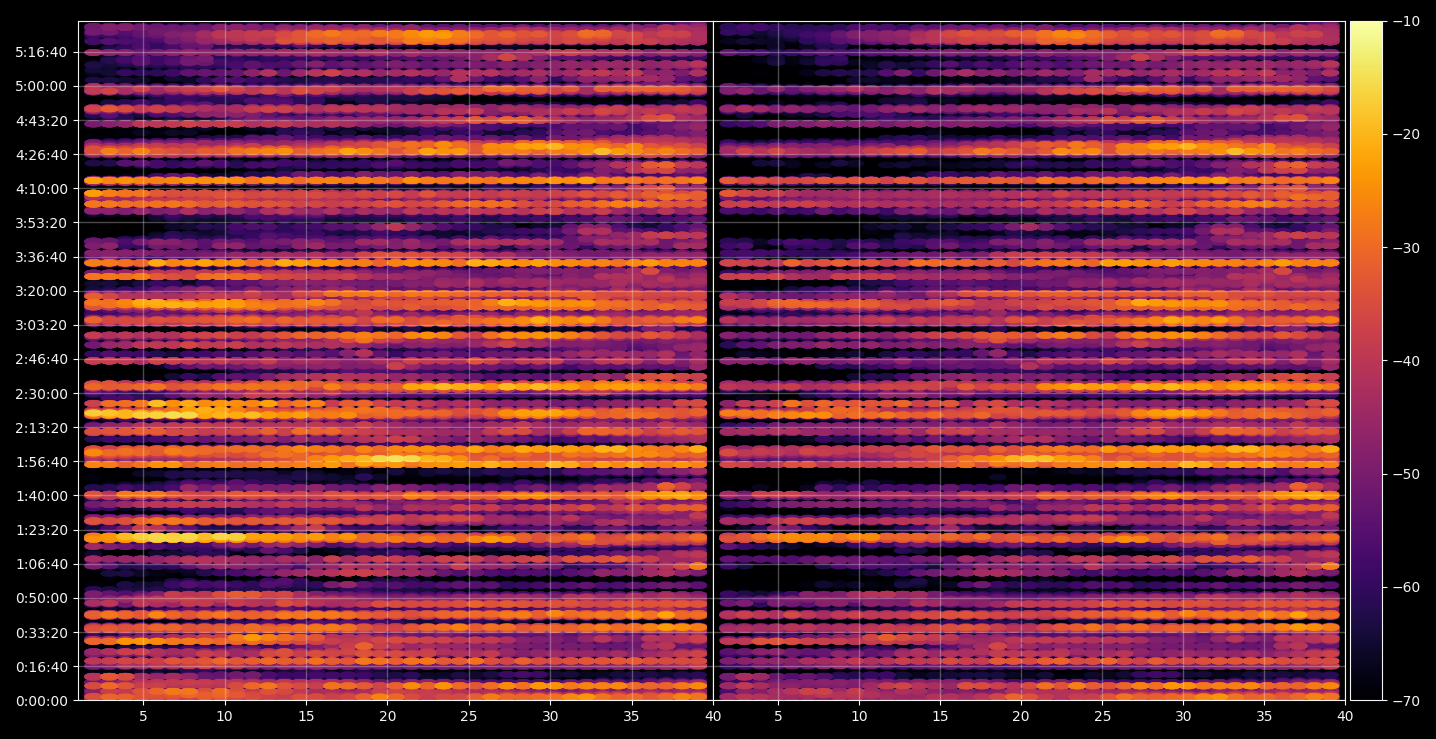The height and width of the screenshot is (739, 1436).
Task: Click x-axis label 15 under the right heatmap
Action: (940, 717)
